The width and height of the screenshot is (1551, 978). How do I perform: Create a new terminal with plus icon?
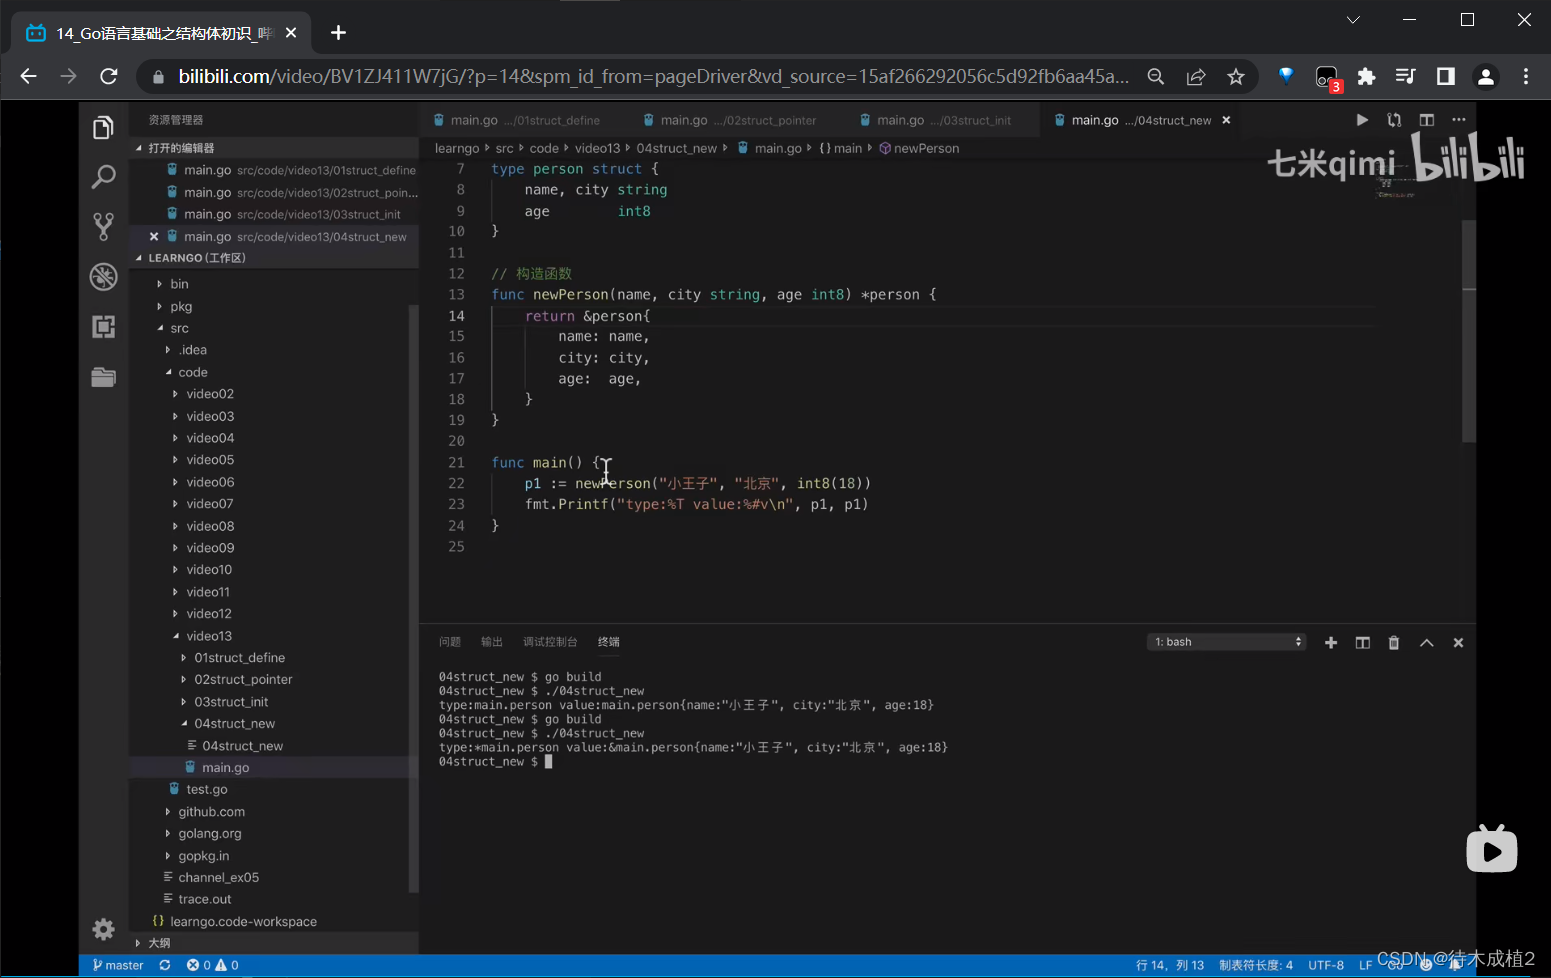click(x=1331, y=643)
